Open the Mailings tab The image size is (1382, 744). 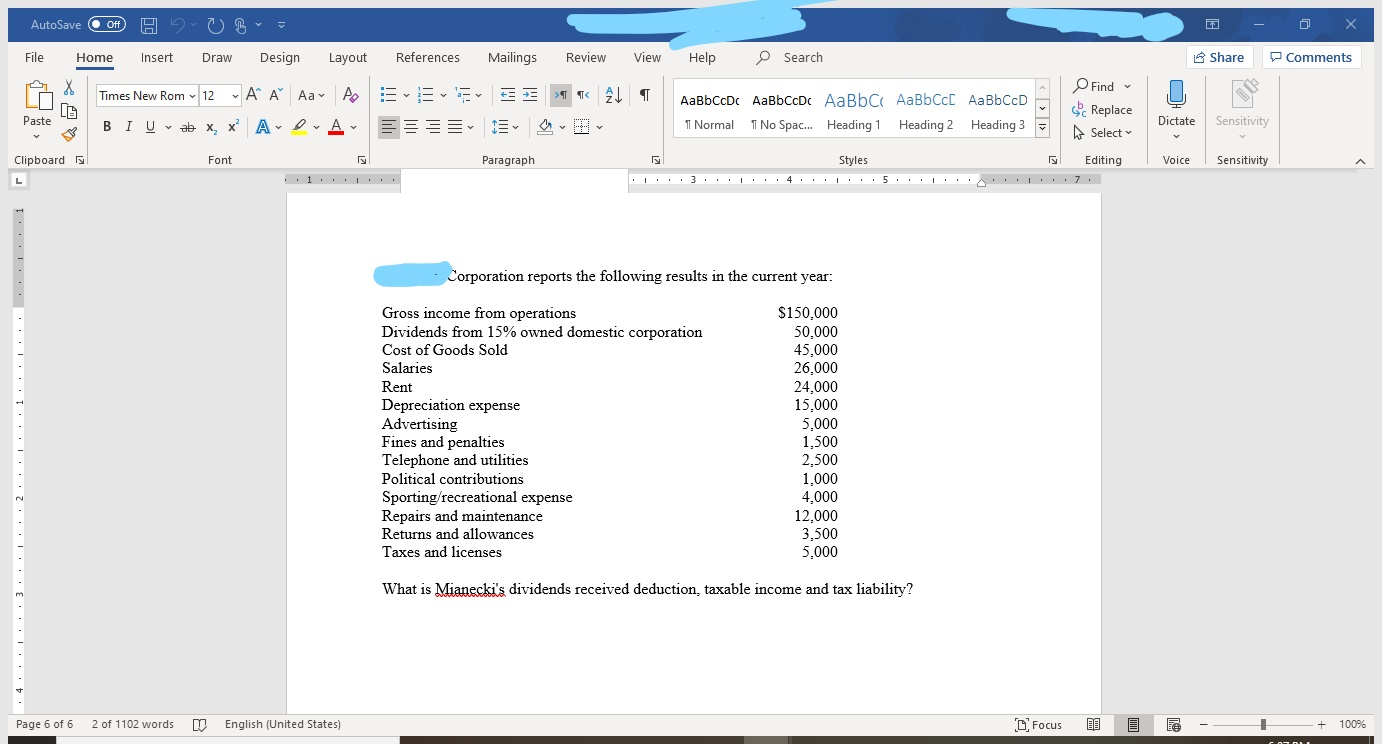(x=512, y=57)
